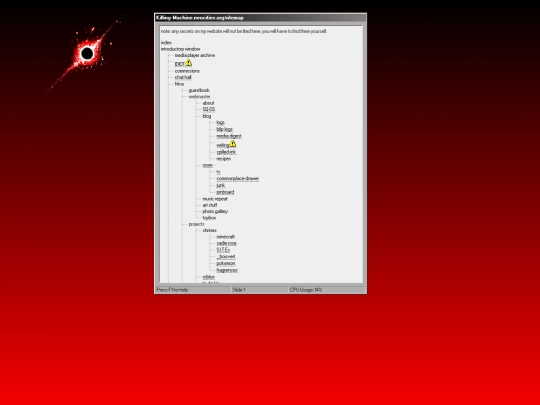540x405 pixels.
Task: Select the blog branch
Action: tap(207, 116)
